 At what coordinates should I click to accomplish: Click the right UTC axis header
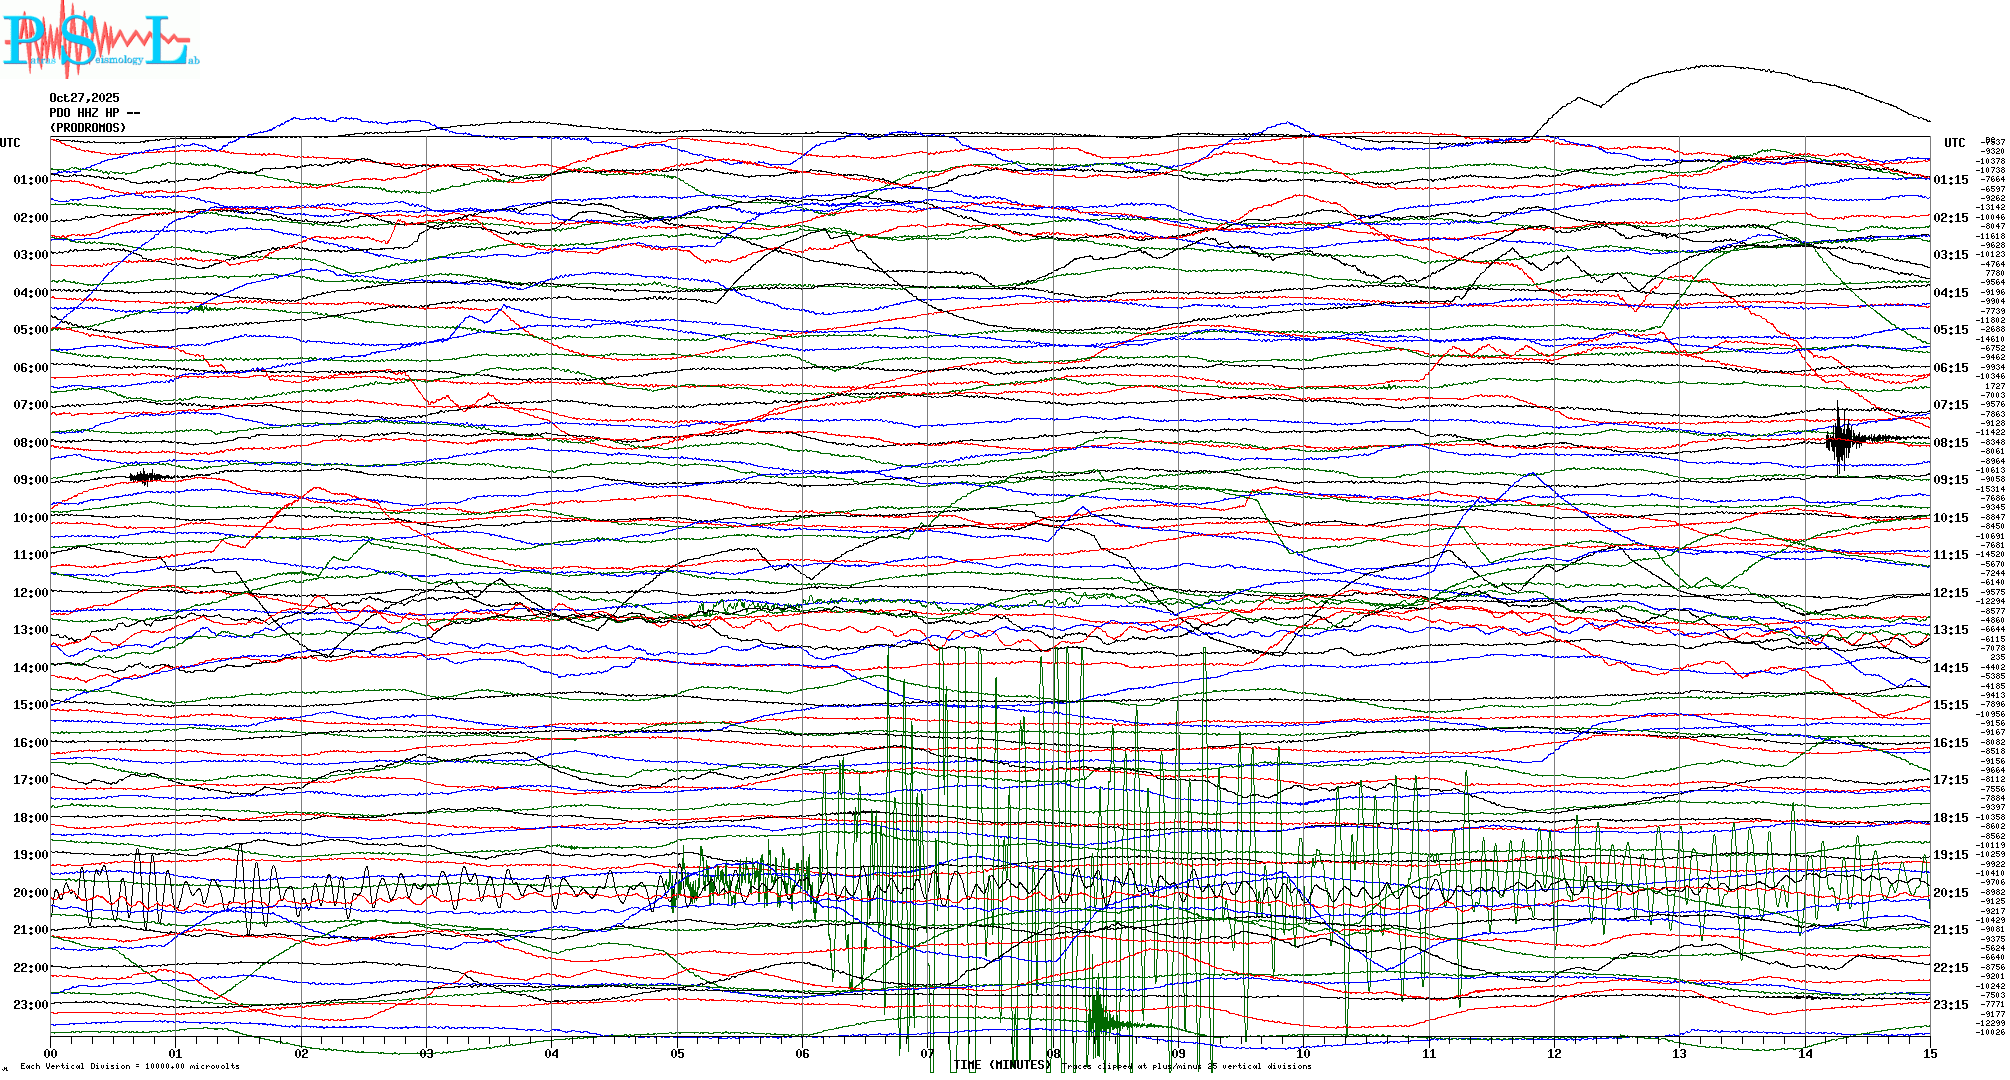[1954, 143]
